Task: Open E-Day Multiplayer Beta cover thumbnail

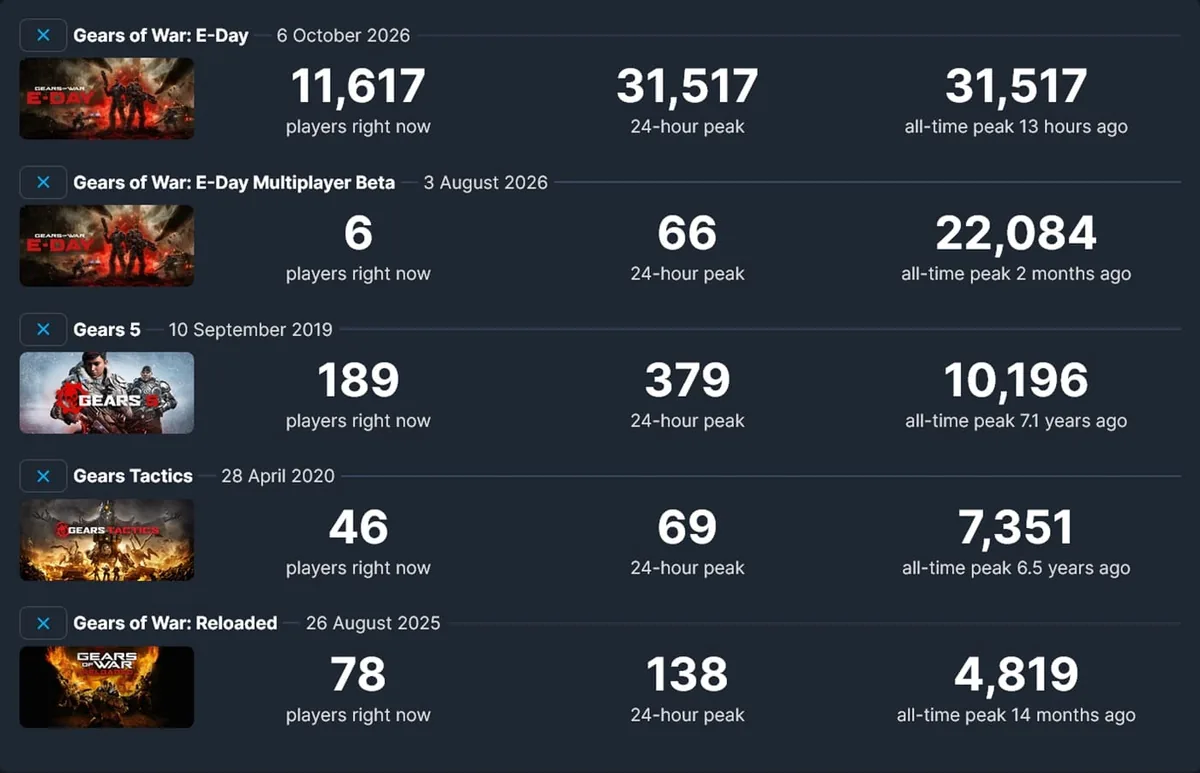Action: pyautogui.click(x=107, y=245)
